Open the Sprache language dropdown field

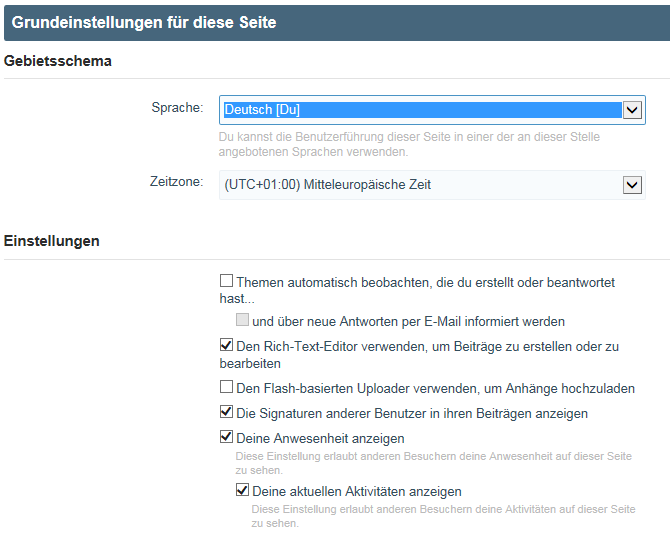tap(420, 110)
